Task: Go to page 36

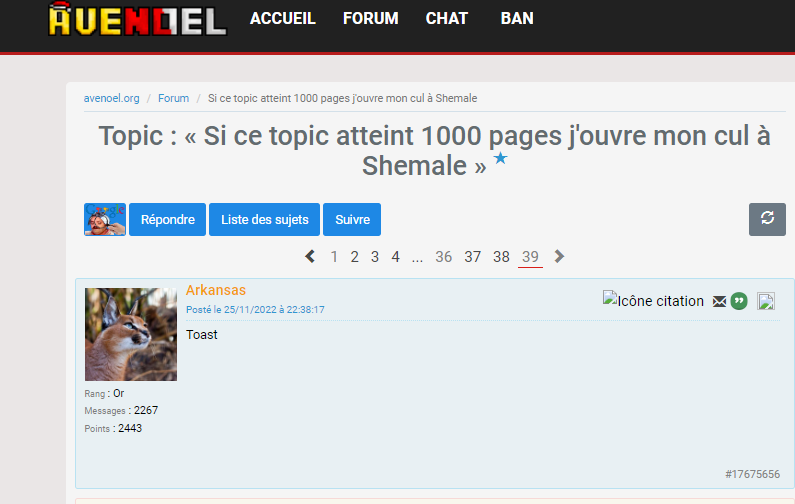Action: click(443, 257)
